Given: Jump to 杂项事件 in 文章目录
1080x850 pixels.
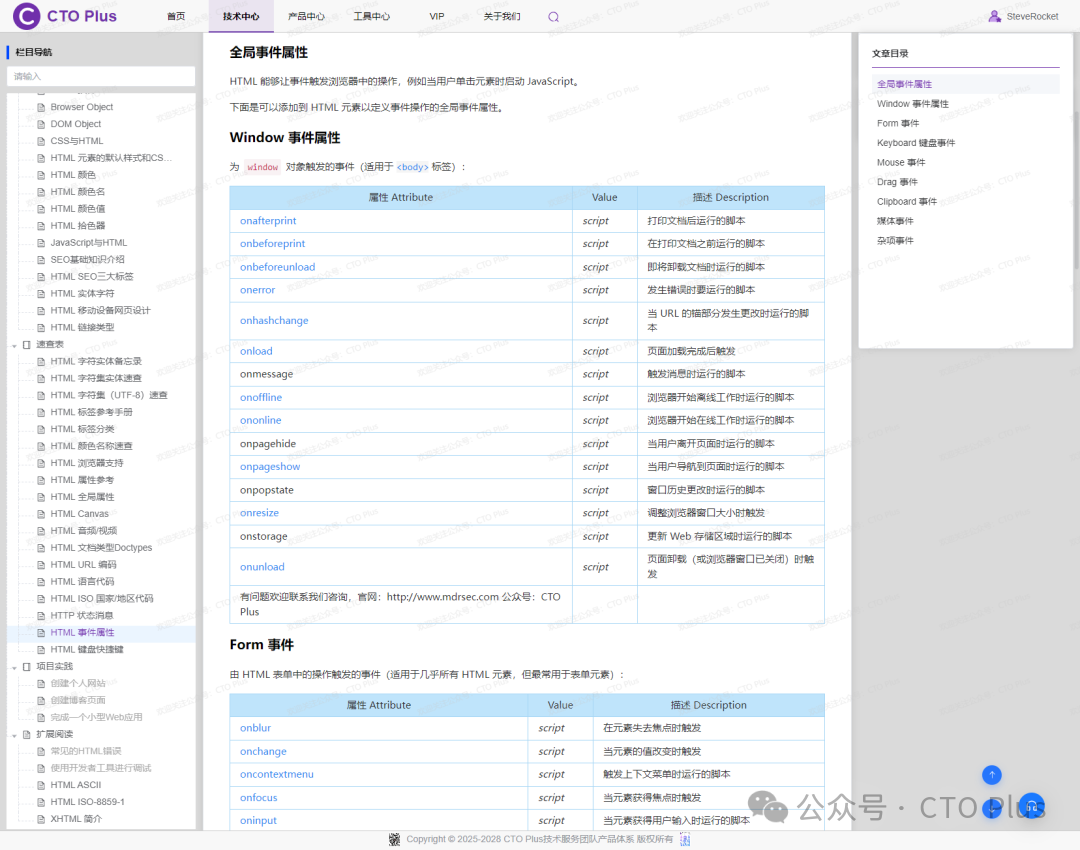Looking at the screenshot, I should coord(895,241).
